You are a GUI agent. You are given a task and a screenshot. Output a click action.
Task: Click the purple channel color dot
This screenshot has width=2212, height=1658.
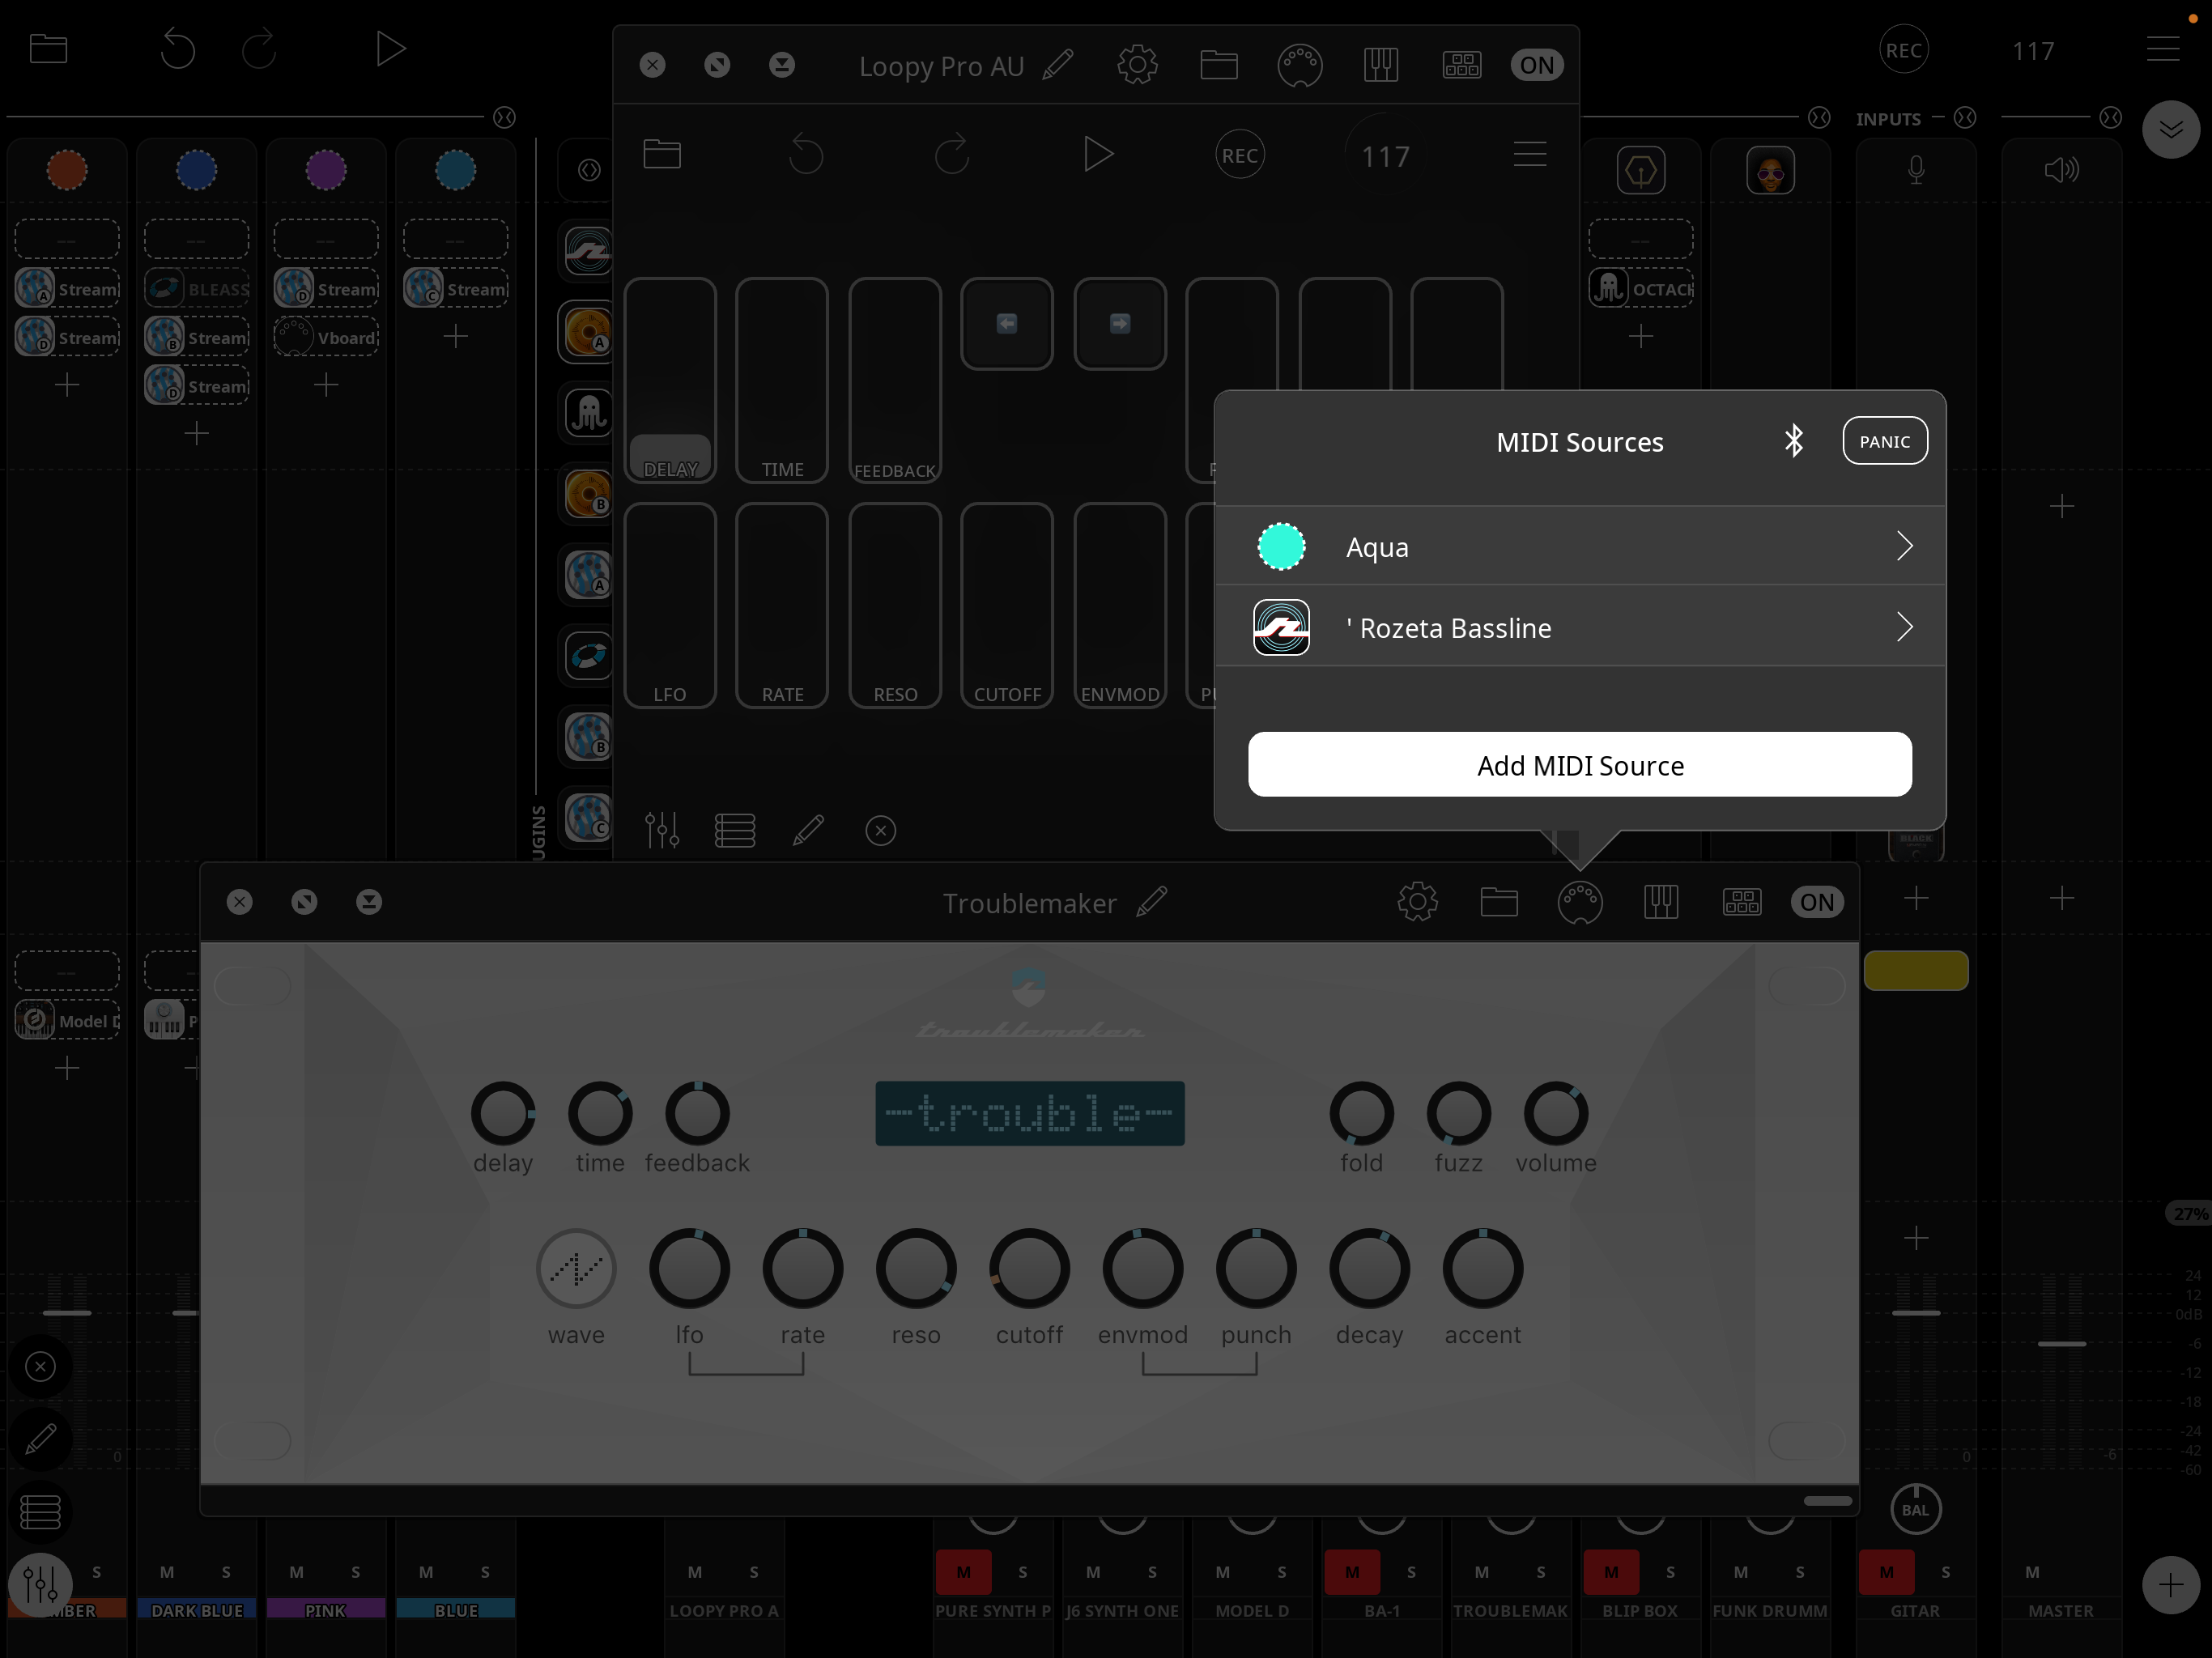(x=325, y=170)
